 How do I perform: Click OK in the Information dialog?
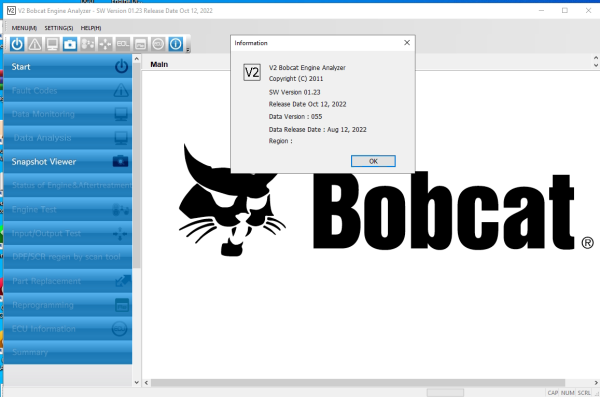[x=373, y=161]
